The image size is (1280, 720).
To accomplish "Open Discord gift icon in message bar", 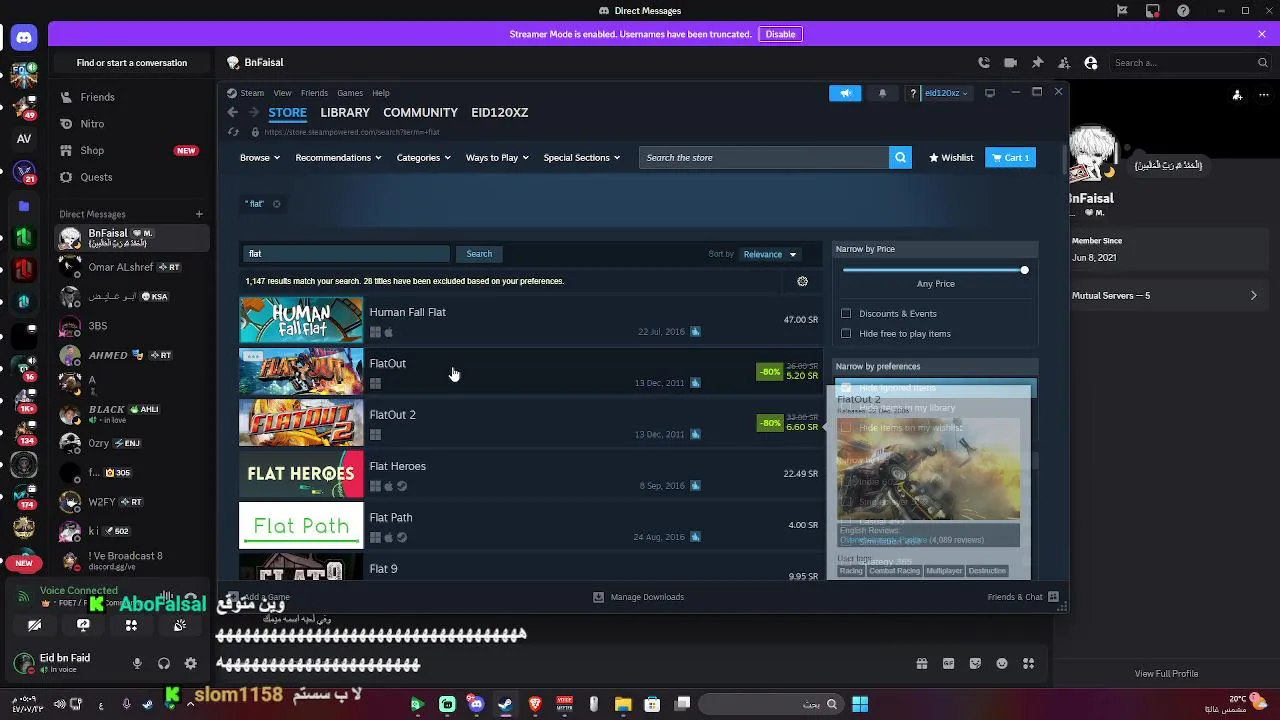I will 922,663.
